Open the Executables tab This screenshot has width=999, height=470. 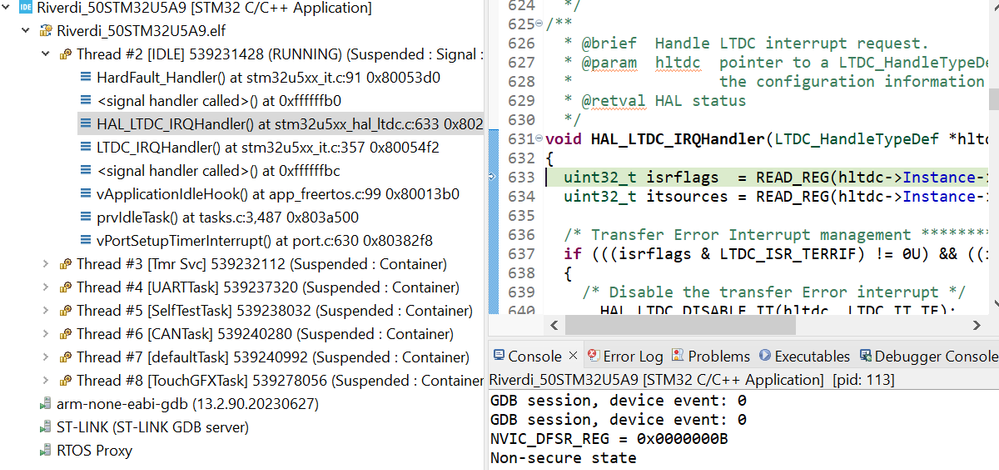[812, 356]
